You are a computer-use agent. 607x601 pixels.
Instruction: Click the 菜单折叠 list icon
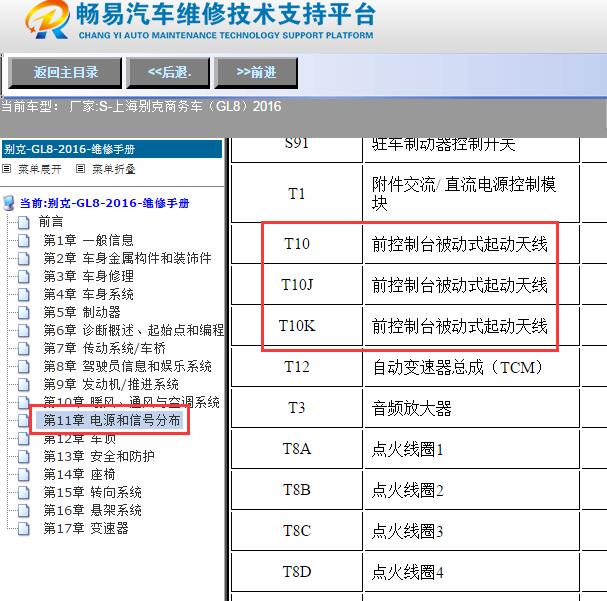tap(81, 169)
